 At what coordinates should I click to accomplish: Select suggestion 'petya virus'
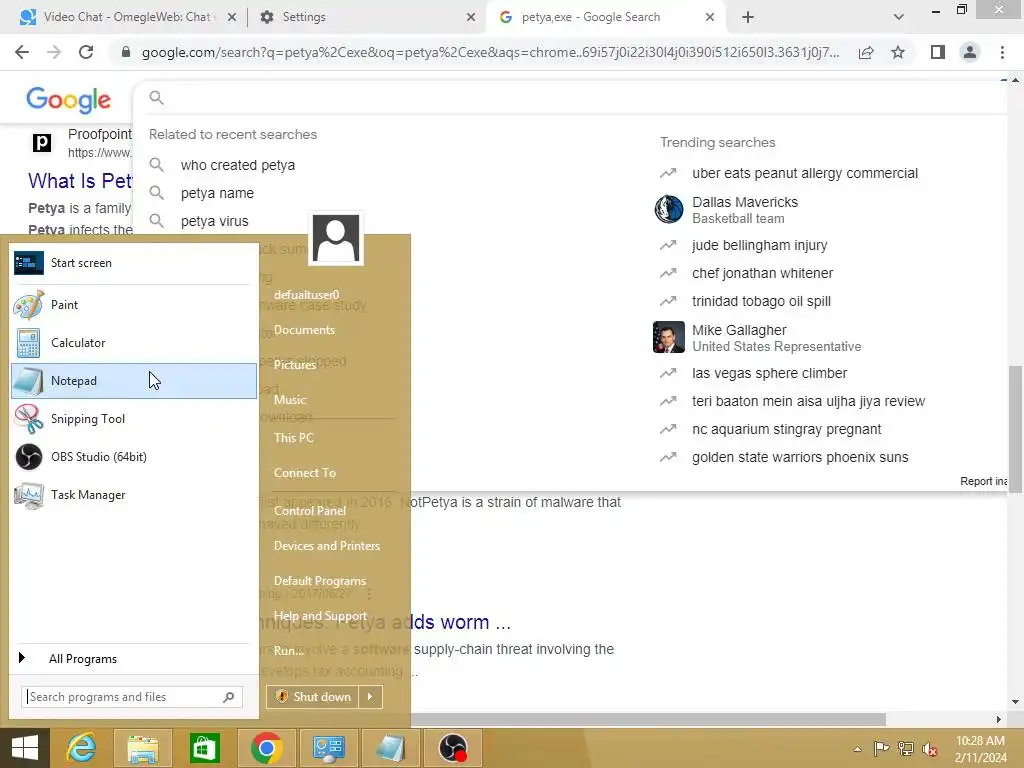pos(215,221)
